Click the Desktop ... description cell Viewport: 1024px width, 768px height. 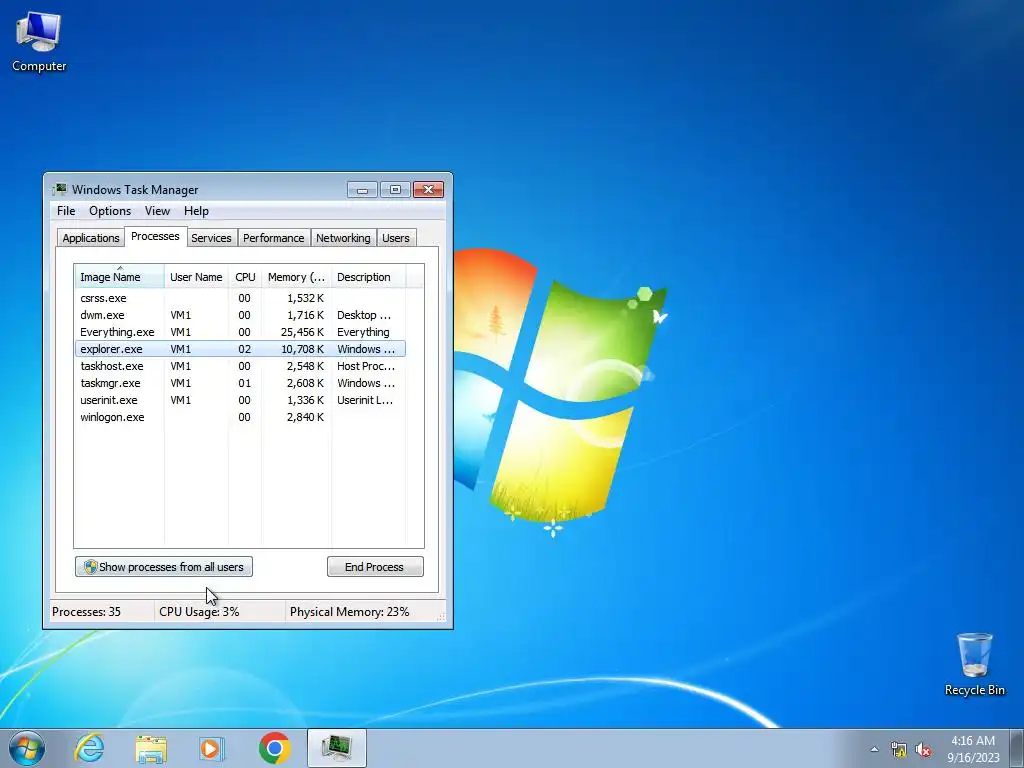[364, 315]
